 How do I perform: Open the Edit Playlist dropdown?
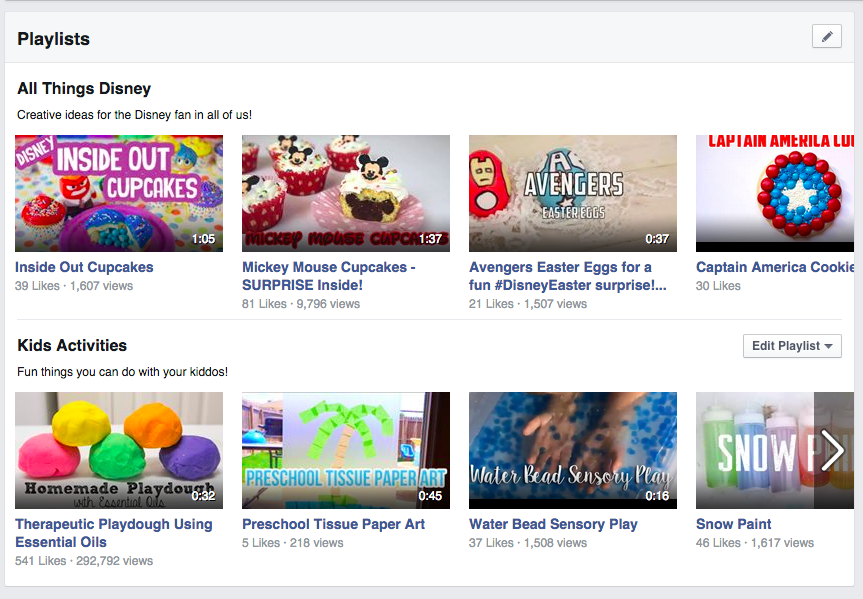pos(792,346)
